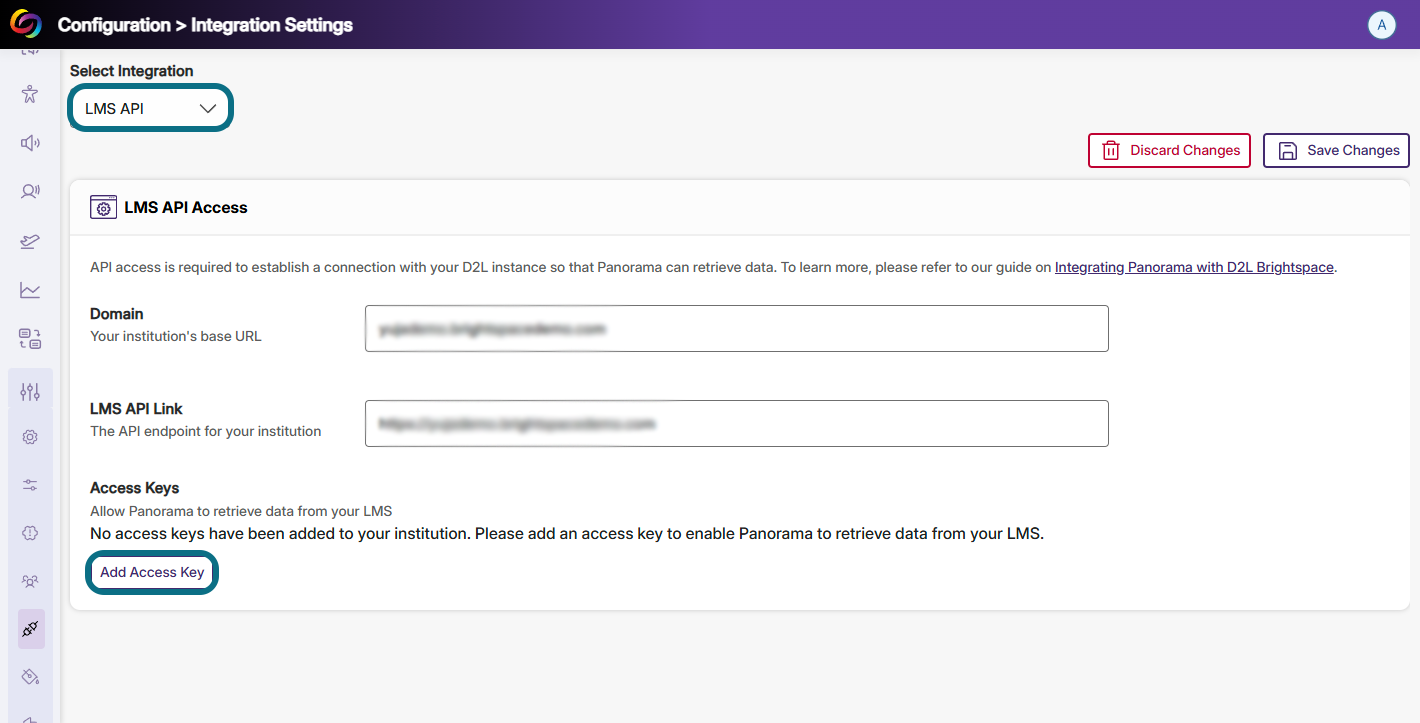Click Discard Changes button
1420x723 pixels.
pos(1169,150)
